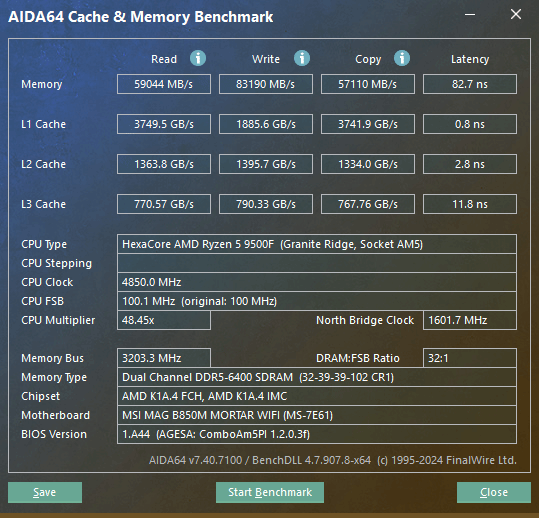Click the Copy column info icon
The image size is (539, 518).
(402, 58)
